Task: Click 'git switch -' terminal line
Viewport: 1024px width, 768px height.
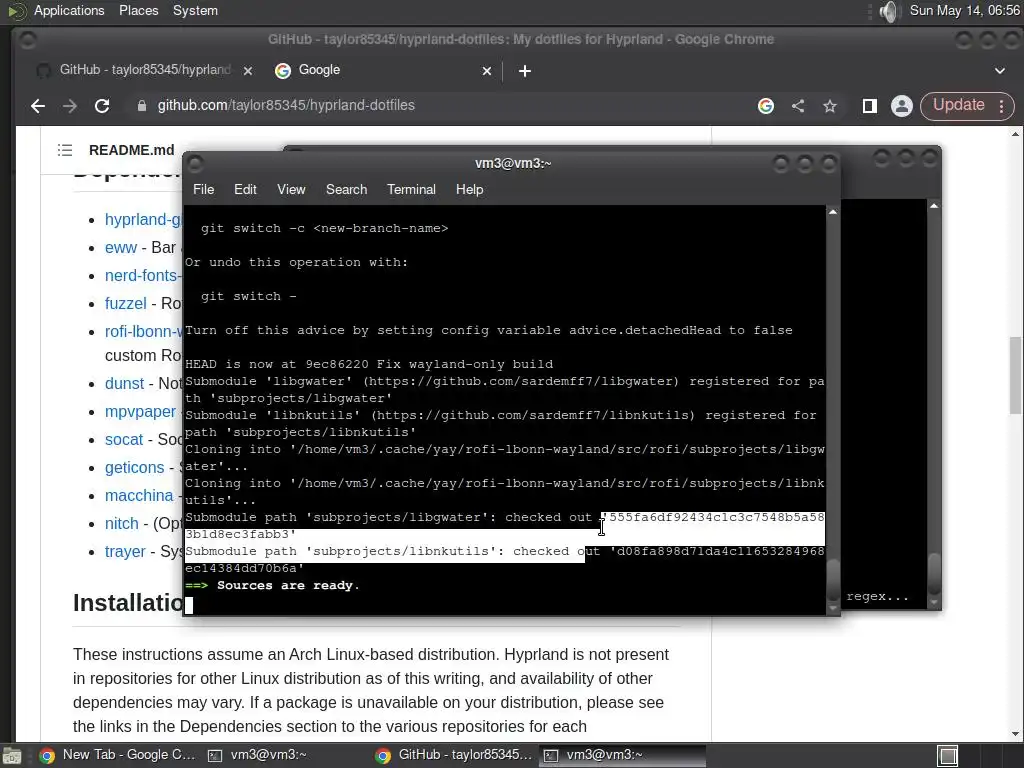Action: coord(248,296)
